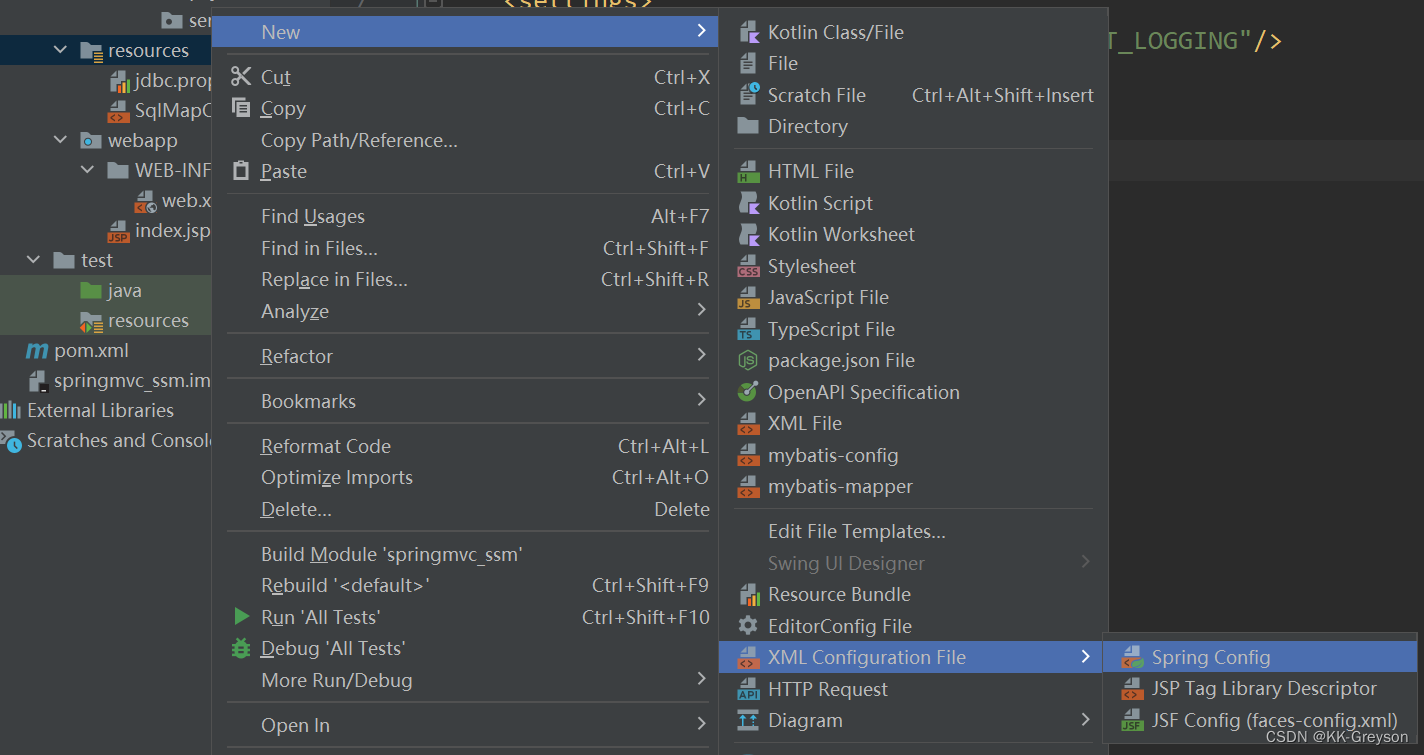Click the TypeScript File icon
The width and height of the screenshot is (1424, 755).
[749, 329]
